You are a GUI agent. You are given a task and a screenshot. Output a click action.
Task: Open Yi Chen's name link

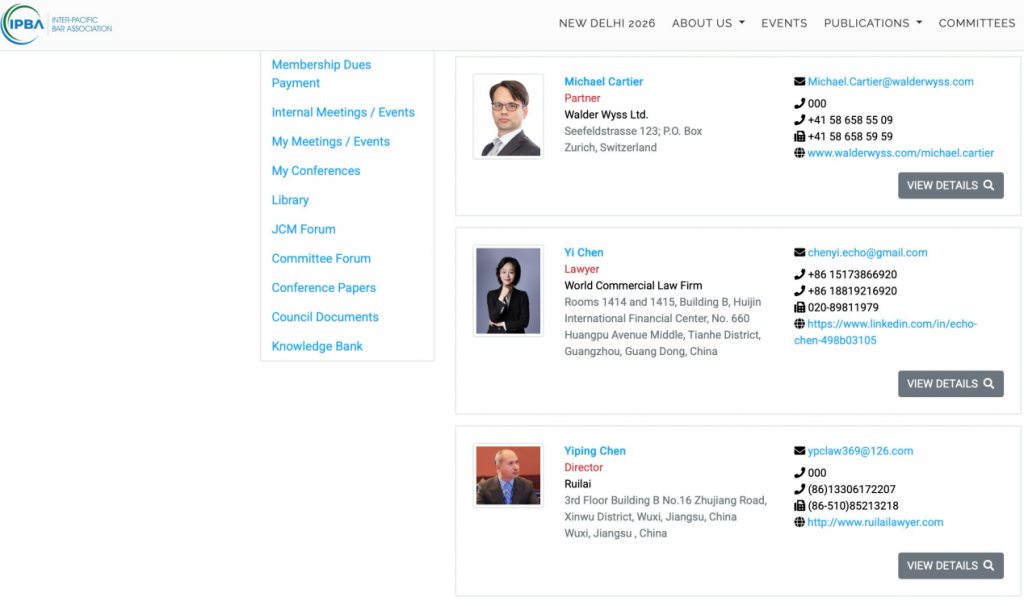[x=584, y=253]
